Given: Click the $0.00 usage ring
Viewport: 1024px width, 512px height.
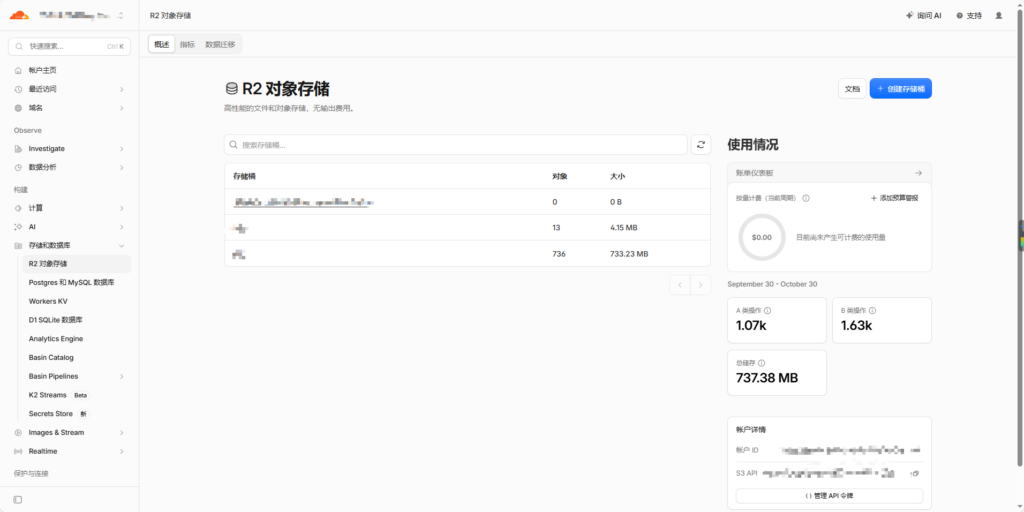Looking at the screenshot, I should pos(761,238).
